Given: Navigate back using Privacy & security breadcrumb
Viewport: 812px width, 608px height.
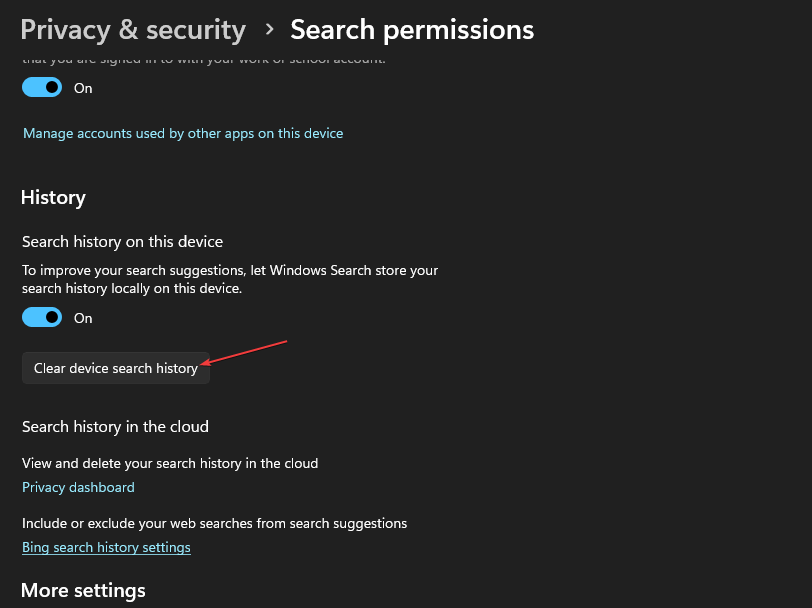Looking at the screenshot, I should (132, 29).
